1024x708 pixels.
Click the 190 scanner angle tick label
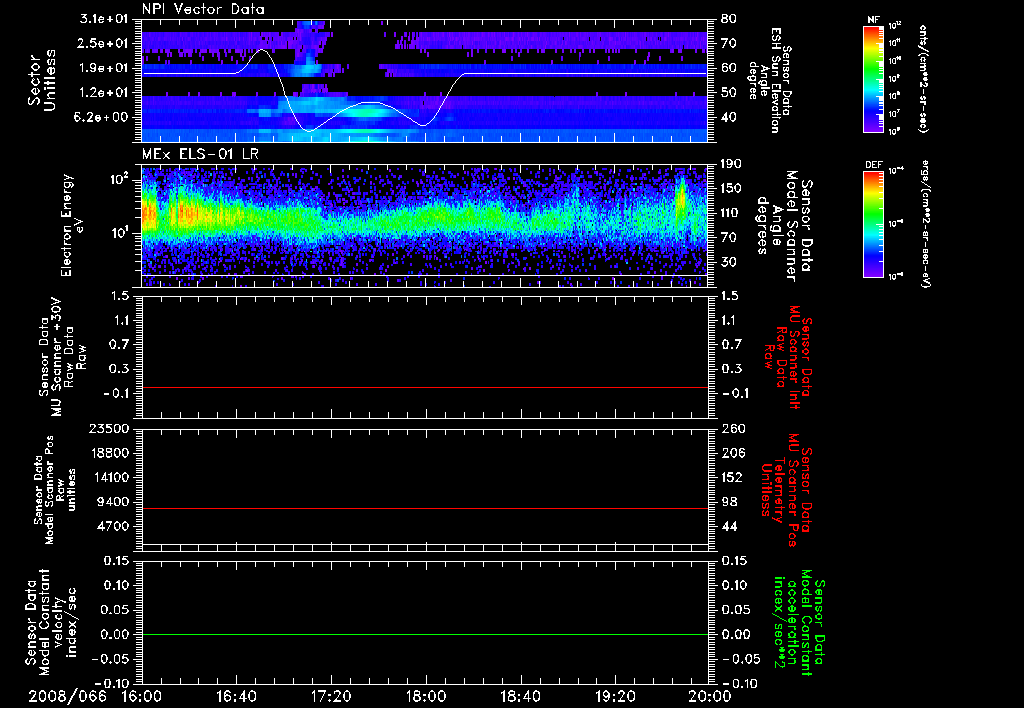[x=733, y=164]
